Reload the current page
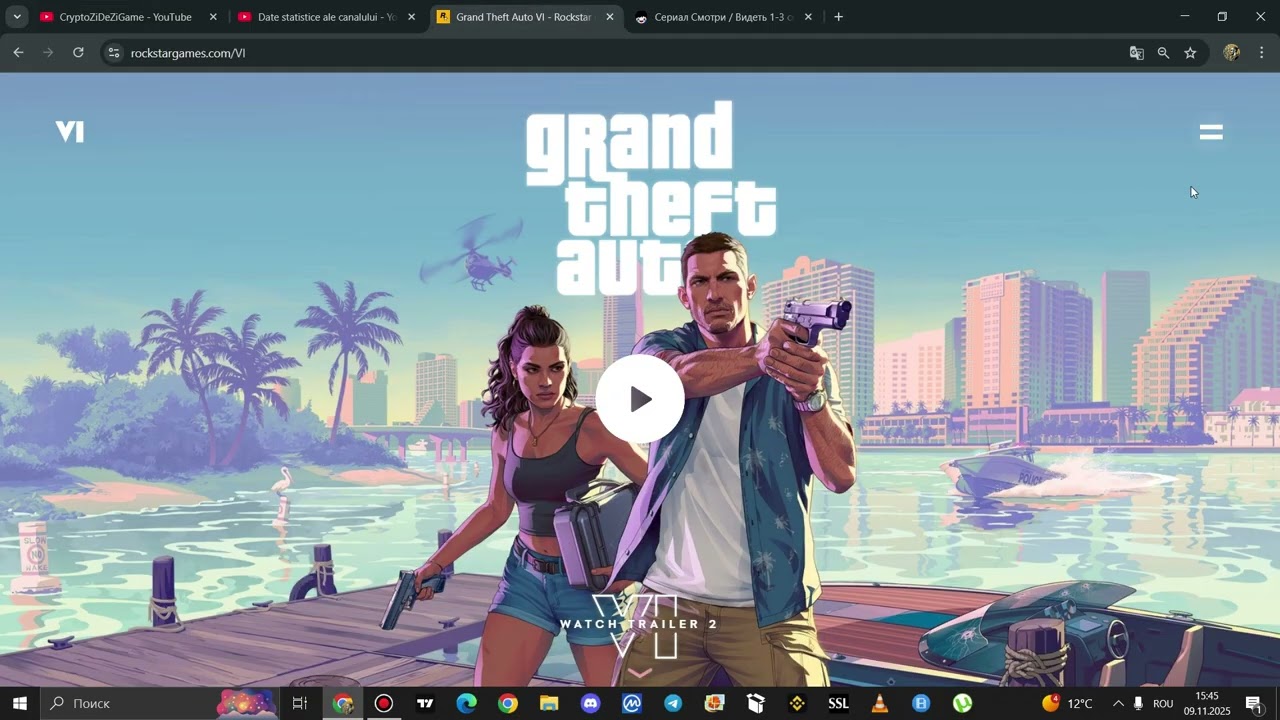Image resolution: width=1280 pixels, height=720 pixels. click(x=78, y=53)
